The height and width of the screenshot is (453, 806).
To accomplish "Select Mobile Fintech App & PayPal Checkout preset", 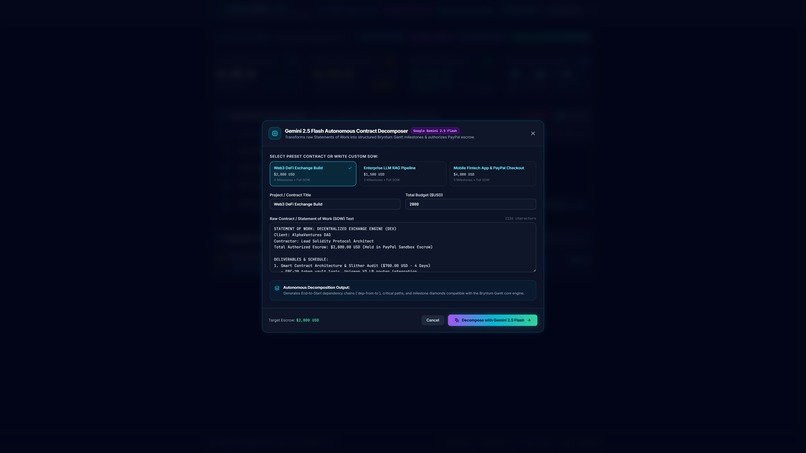I will pos(492,174).
